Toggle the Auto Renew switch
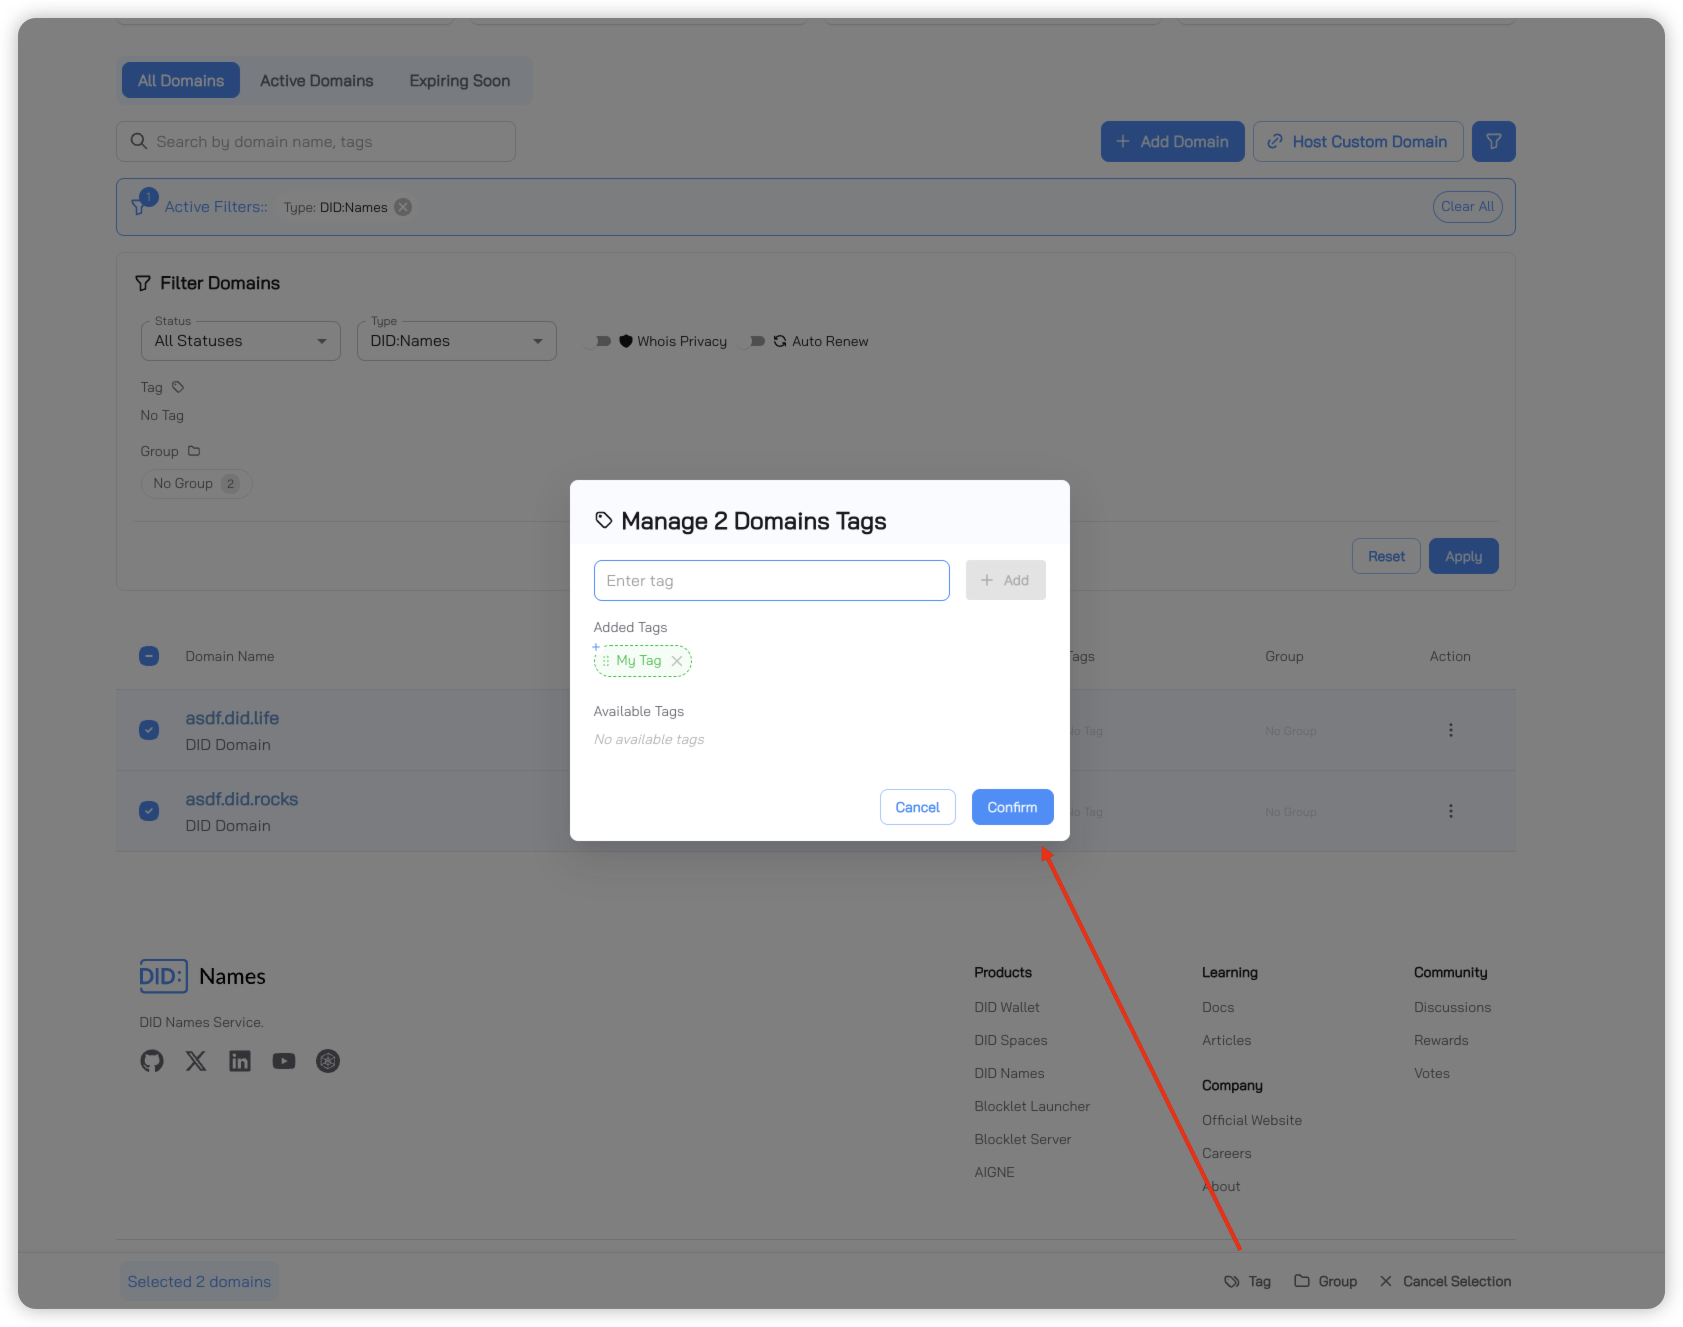Viewport: 1683px width, 1327px height. click(x=756, y=341)
